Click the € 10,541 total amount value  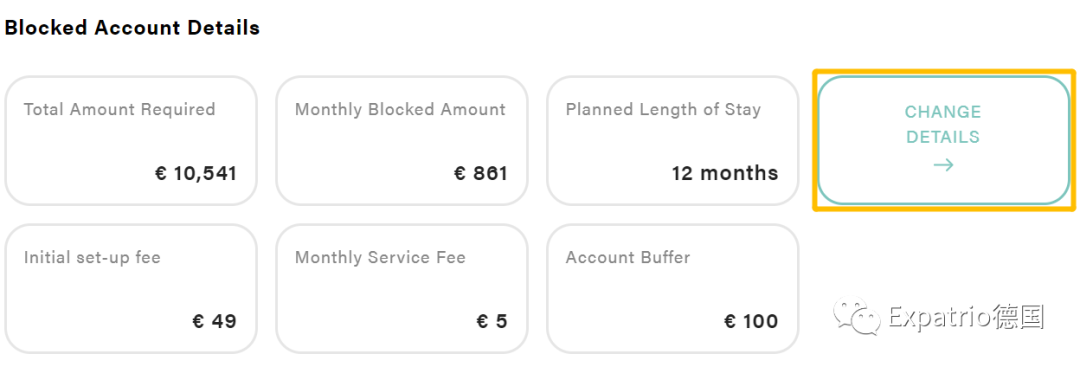(x=196, y=173)
